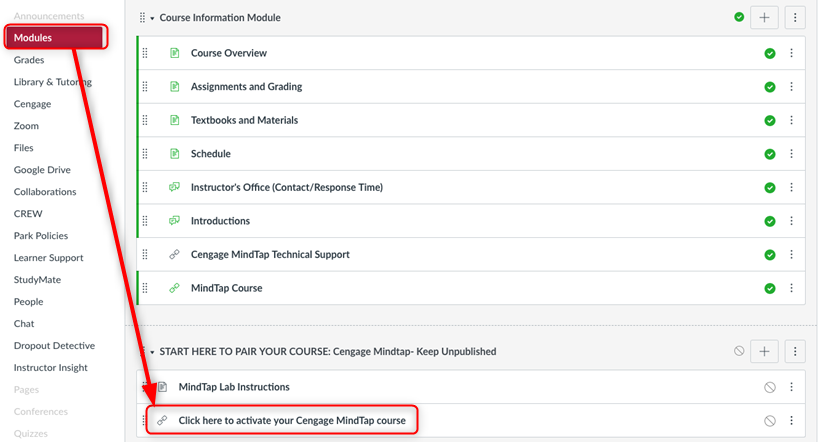This screenshot has height=442, width=826.
Task: Unpublish Textbooks and Materials page
Action: pos(770,121)
